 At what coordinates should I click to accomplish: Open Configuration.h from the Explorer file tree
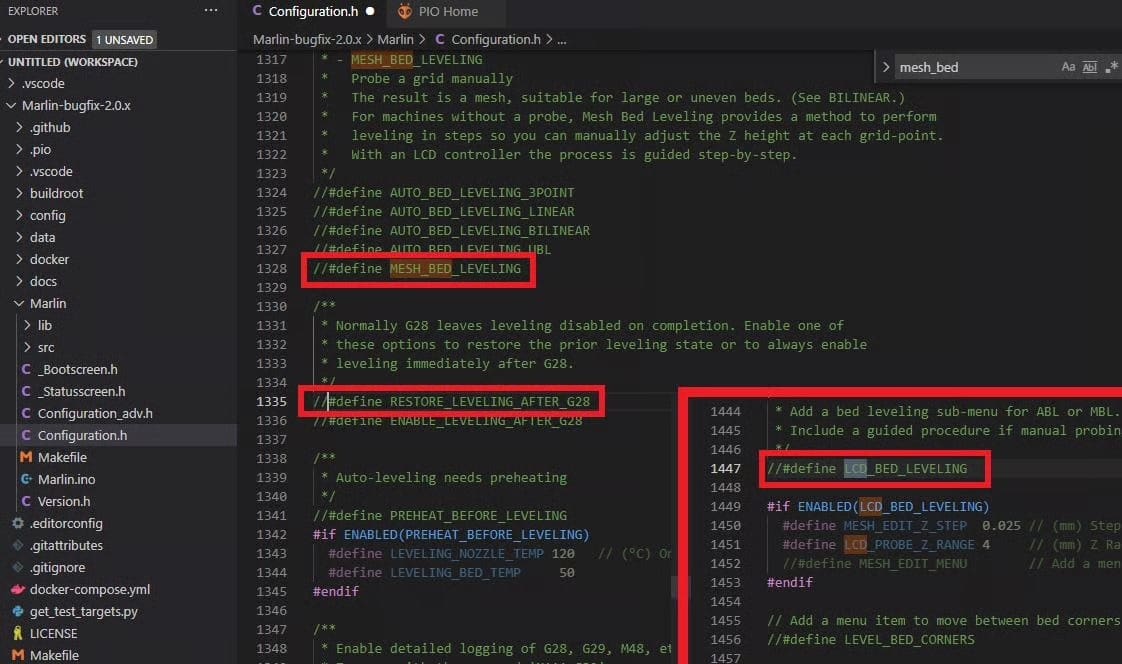(82, 435)
